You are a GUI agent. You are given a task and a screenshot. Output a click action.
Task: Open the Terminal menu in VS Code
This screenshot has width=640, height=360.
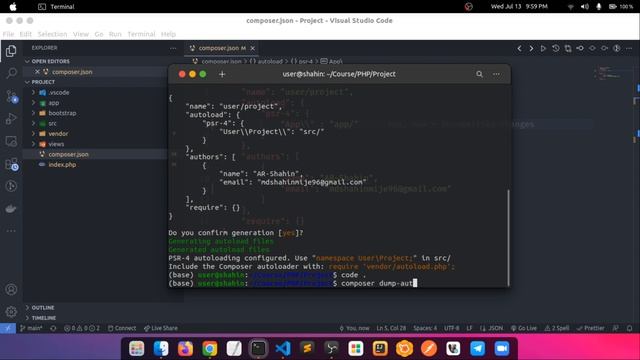click(141, 34)
